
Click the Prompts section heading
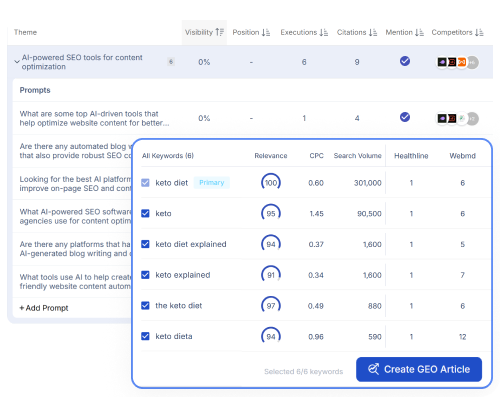(x=35, y=90)
